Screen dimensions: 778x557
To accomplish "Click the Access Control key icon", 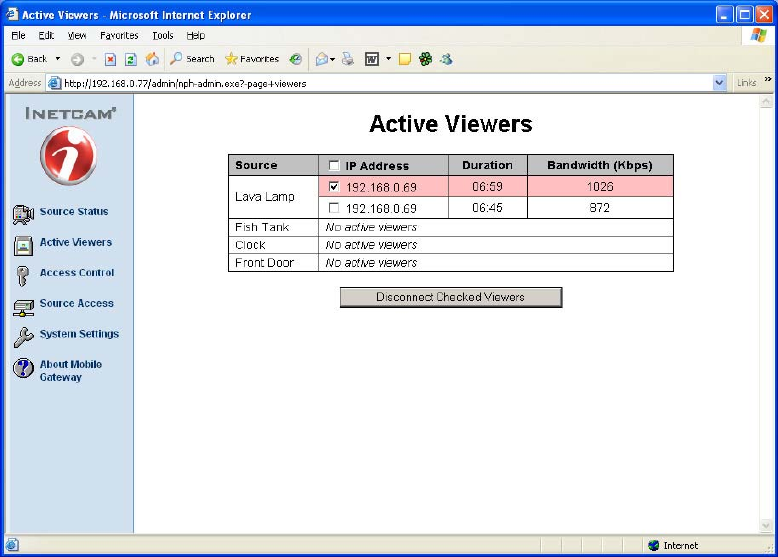I will click(x=23, y=275).
